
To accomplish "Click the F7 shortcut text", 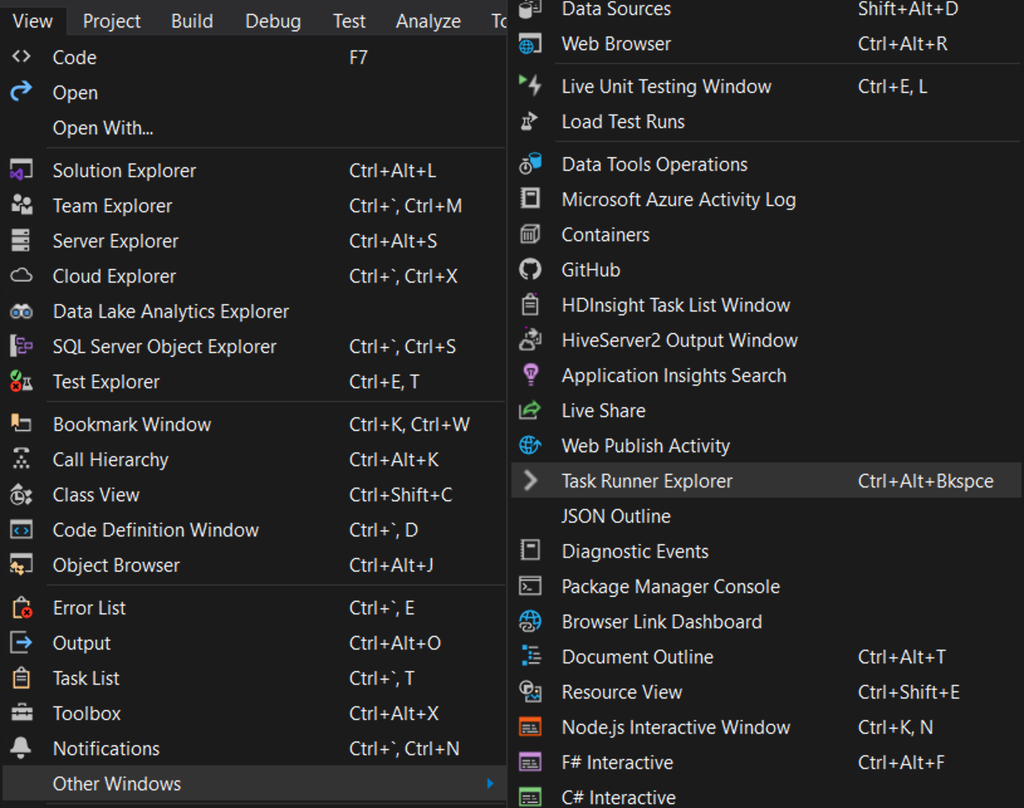I will (358, 57).
